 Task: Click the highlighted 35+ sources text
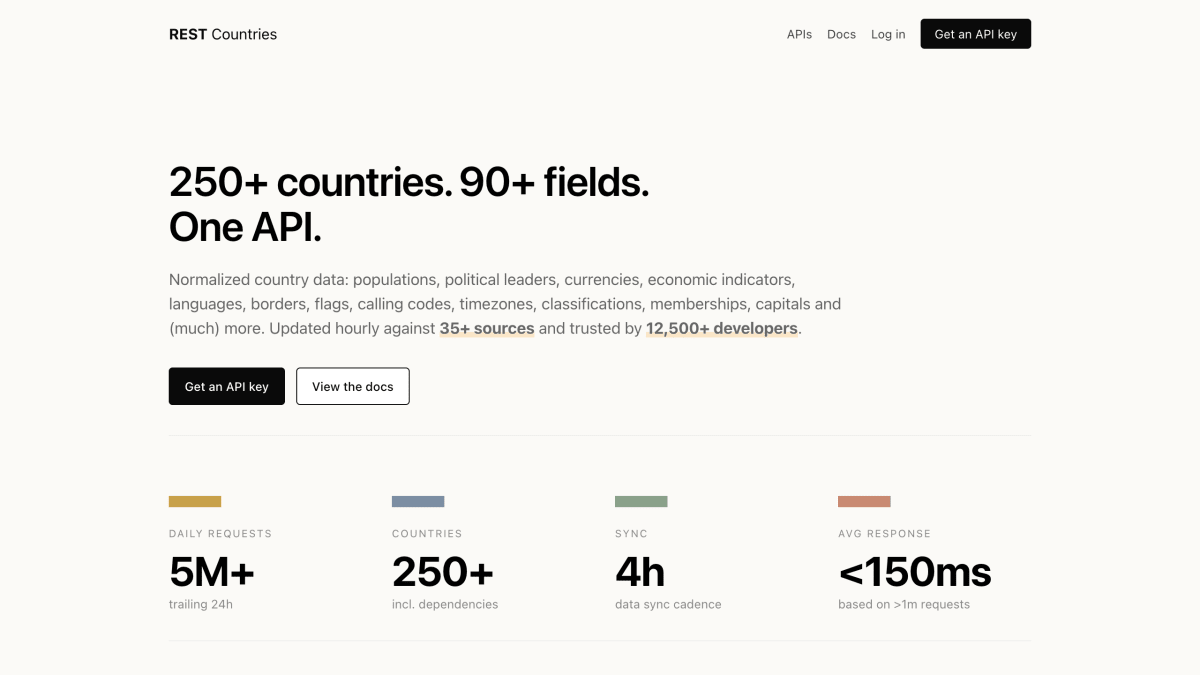[487, 328]
